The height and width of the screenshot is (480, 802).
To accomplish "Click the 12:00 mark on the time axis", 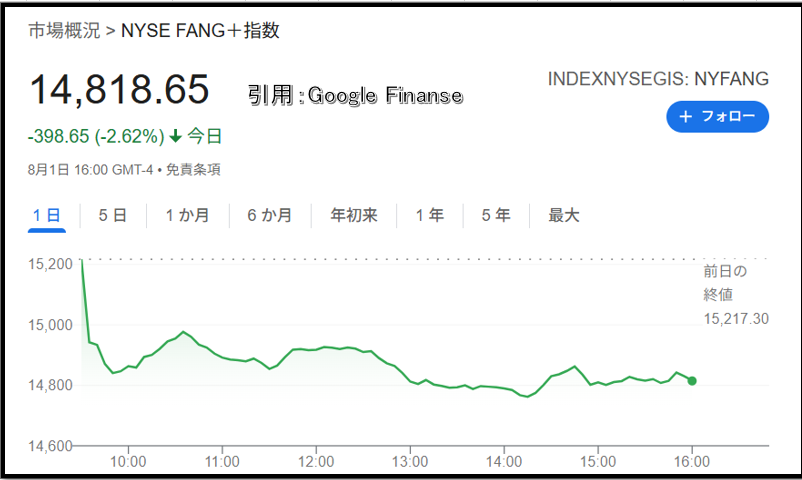I will (x=316, y=462).
